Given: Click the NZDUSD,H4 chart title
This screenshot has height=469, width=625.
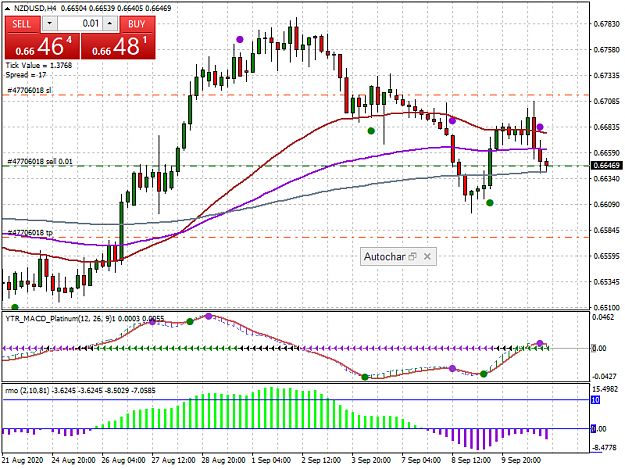Looking at the screenshot, I should [x=35, y=8].
